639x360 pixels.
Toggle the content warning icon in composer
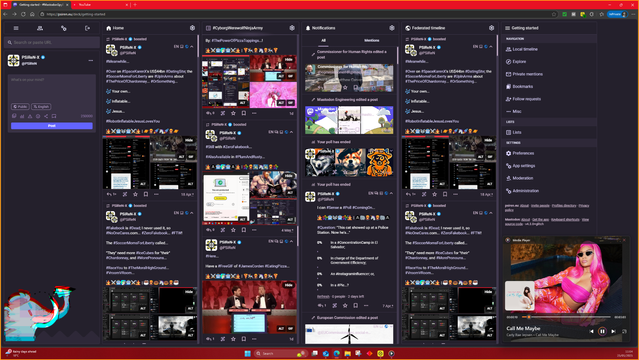(x=30, y=116)
